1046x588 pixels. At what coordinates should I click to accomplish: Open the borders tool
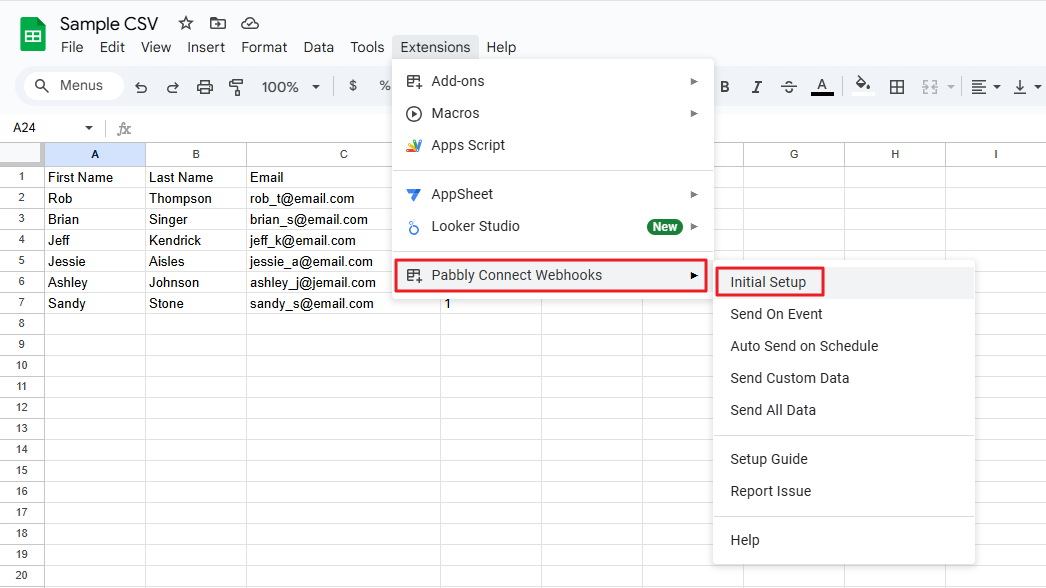897,87
